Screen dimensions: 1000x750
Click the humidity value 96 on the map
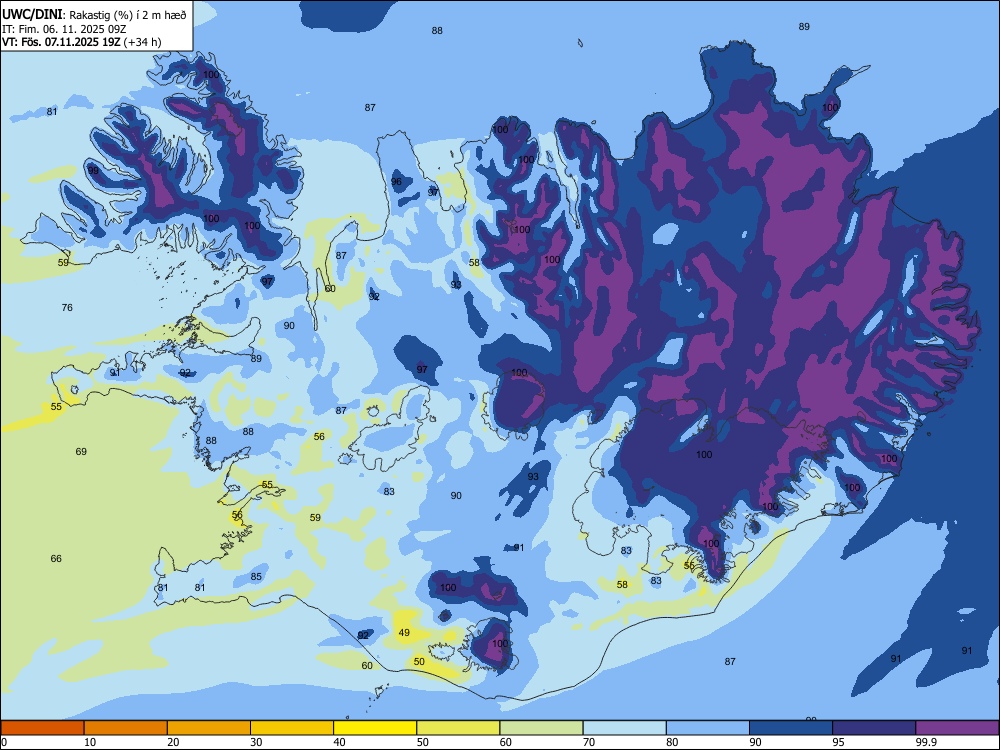396,182
